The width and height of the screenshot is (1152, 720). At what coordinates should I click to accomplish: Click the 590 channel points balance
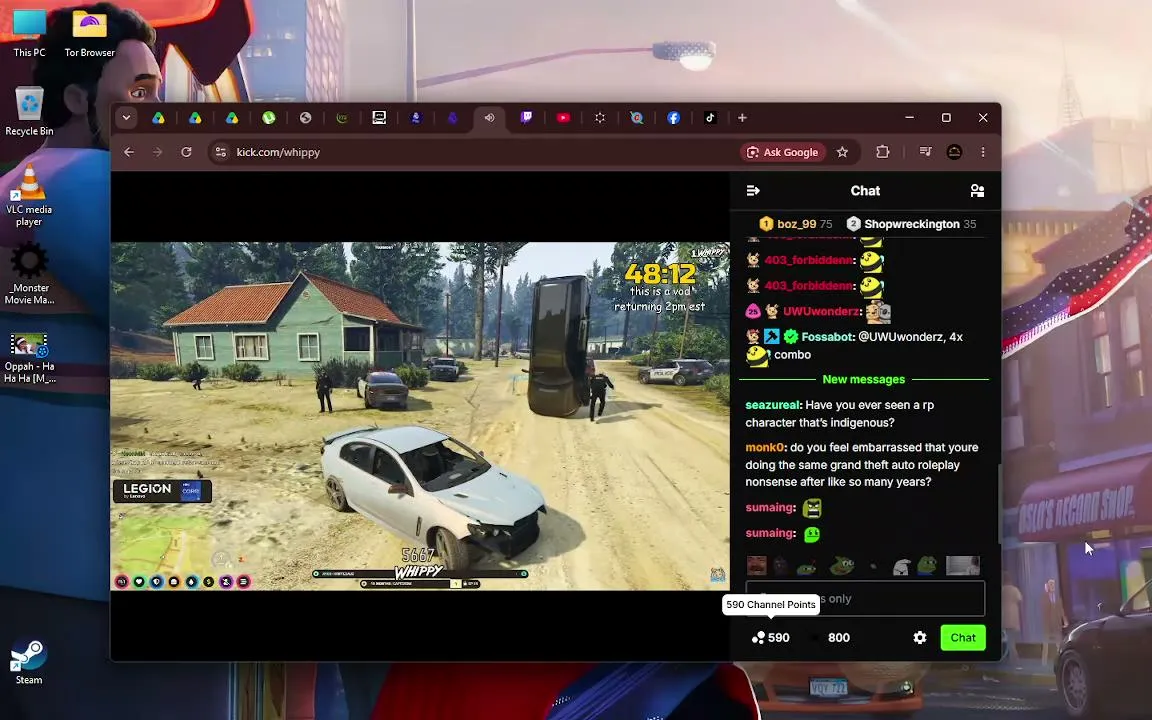pos(771,638)
